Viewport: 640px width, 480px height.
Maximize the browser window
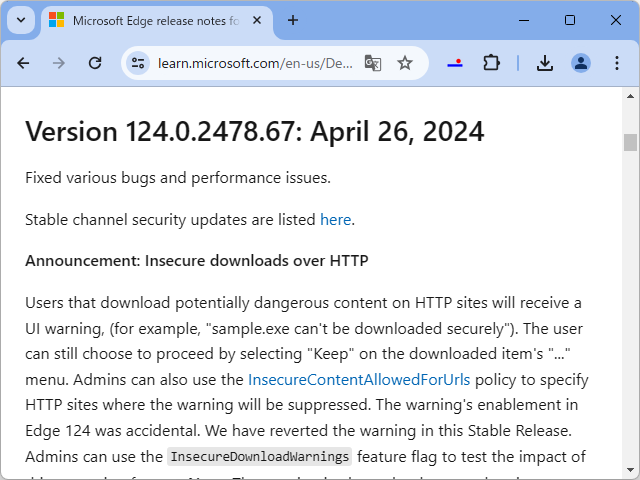click(570, 20)
